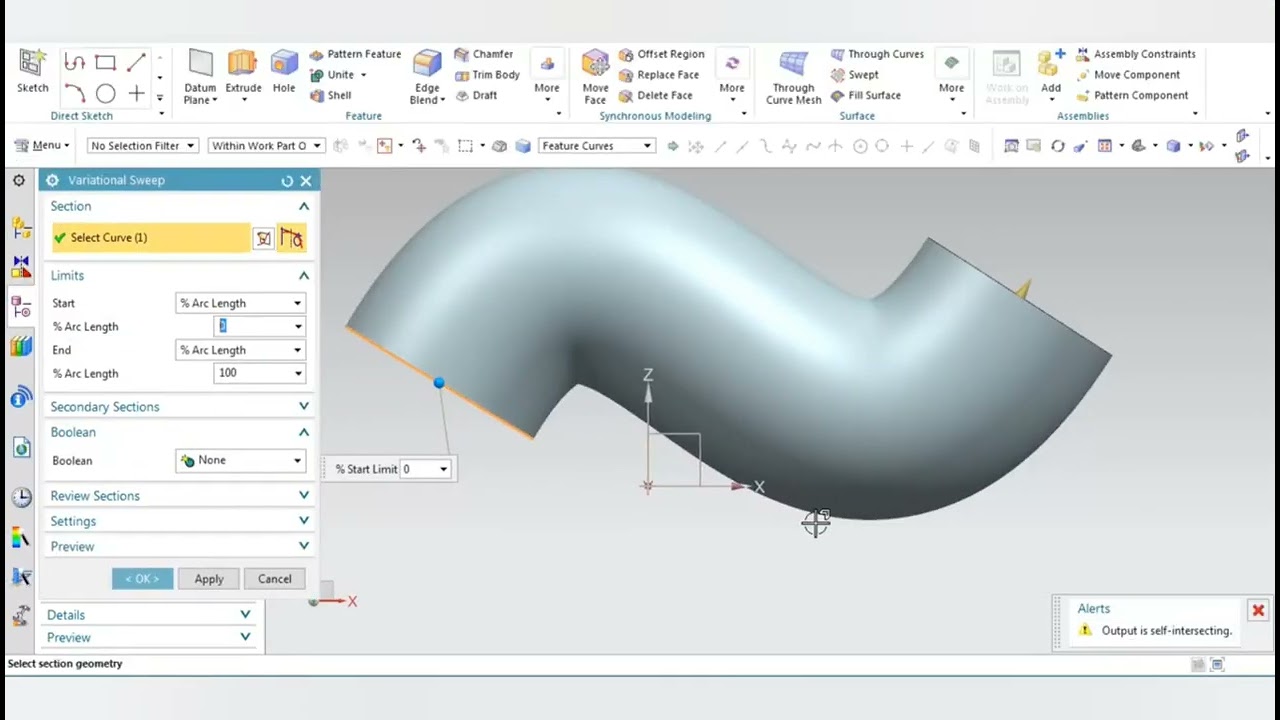
Task: Select the Circle sketch tool
Action: tap(105, 94)
